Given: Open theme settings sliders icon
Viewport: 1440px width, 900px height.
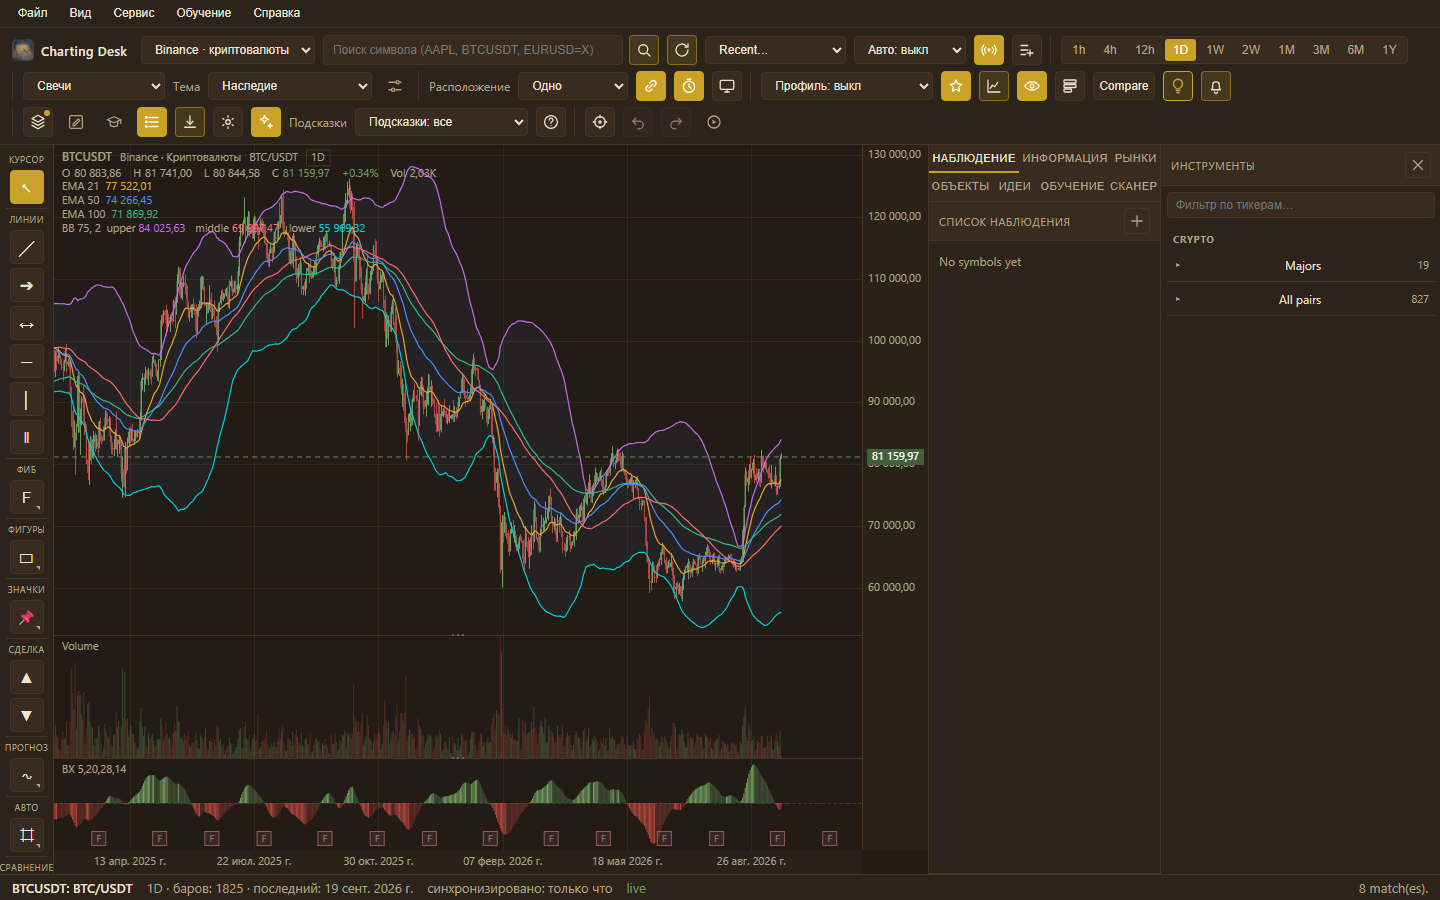Looking at the screenshot, I should point(395,86).
